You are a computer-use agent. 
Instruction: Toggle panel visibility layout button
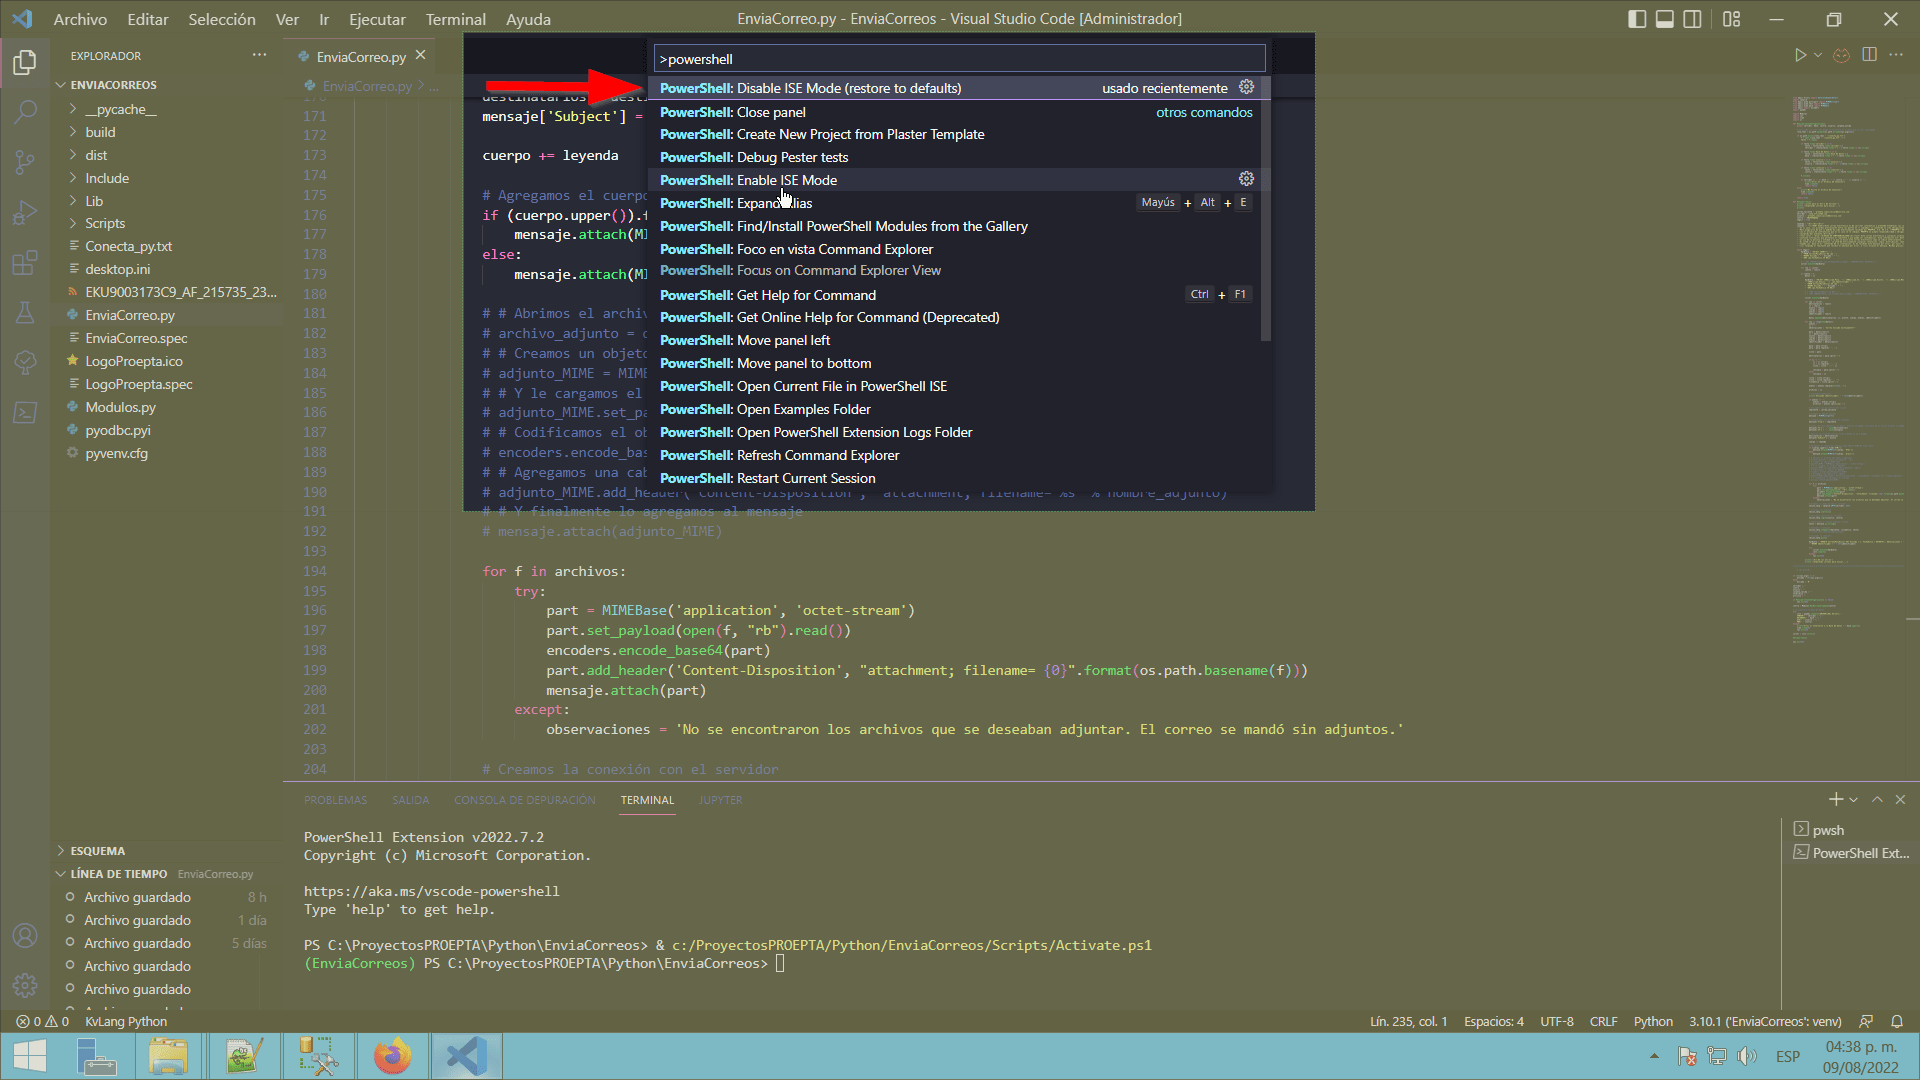point(1665,19)
